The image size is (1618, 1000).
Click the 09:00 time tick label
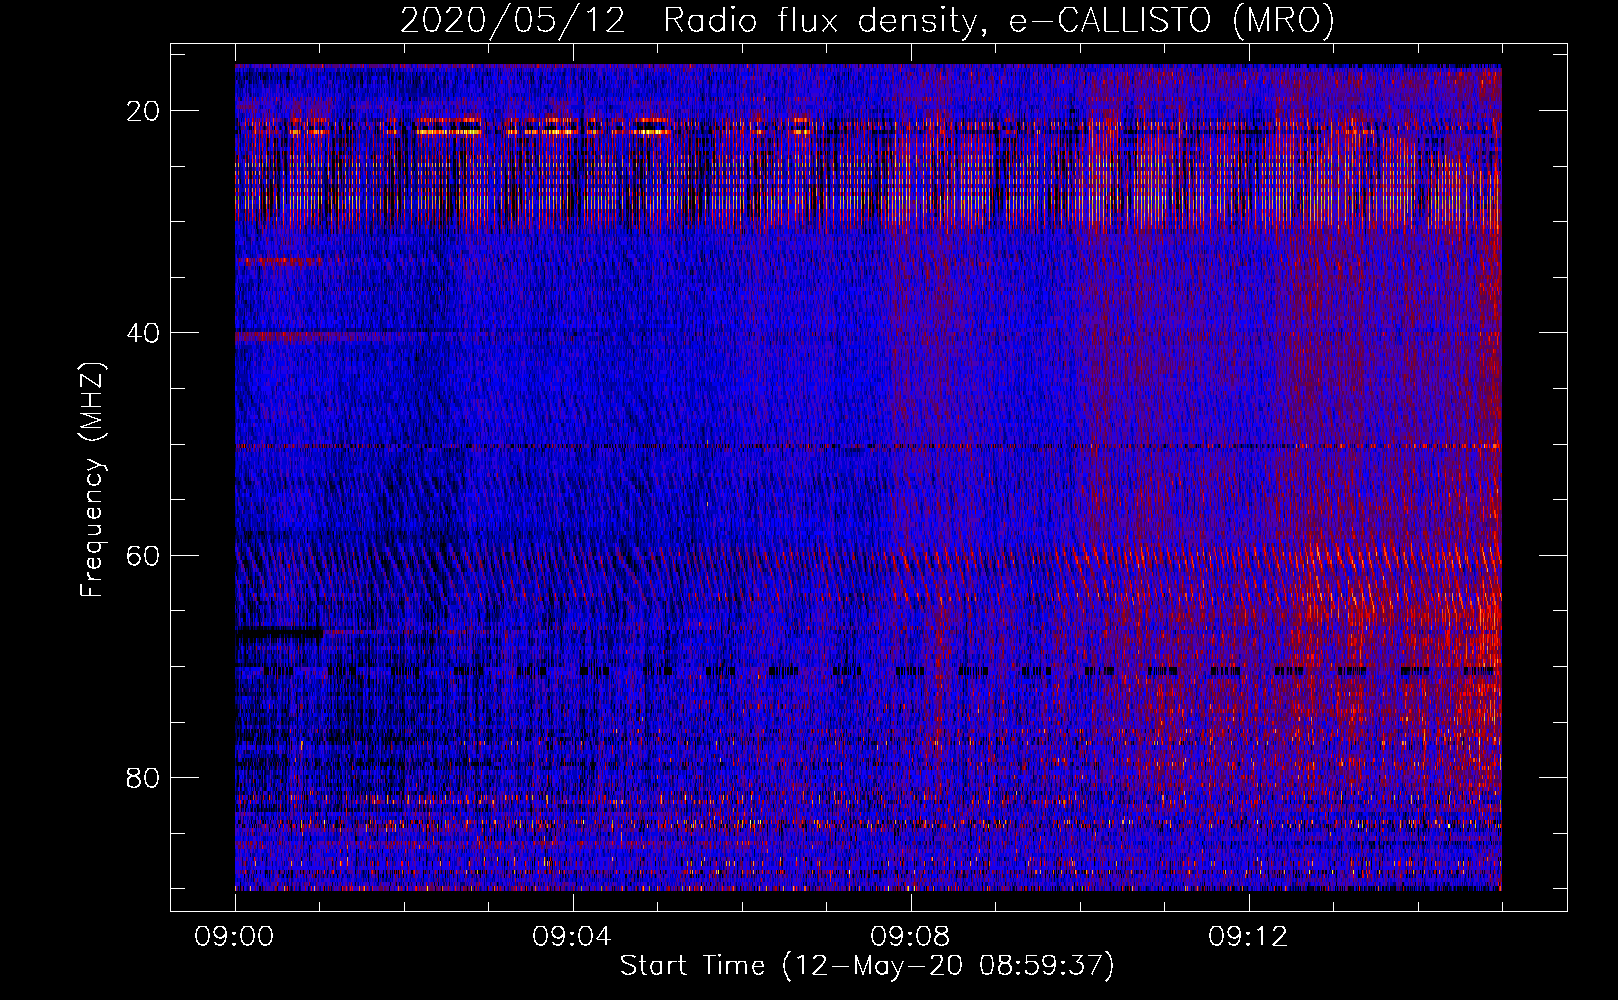pyautogui.click(x=235, y=937)
